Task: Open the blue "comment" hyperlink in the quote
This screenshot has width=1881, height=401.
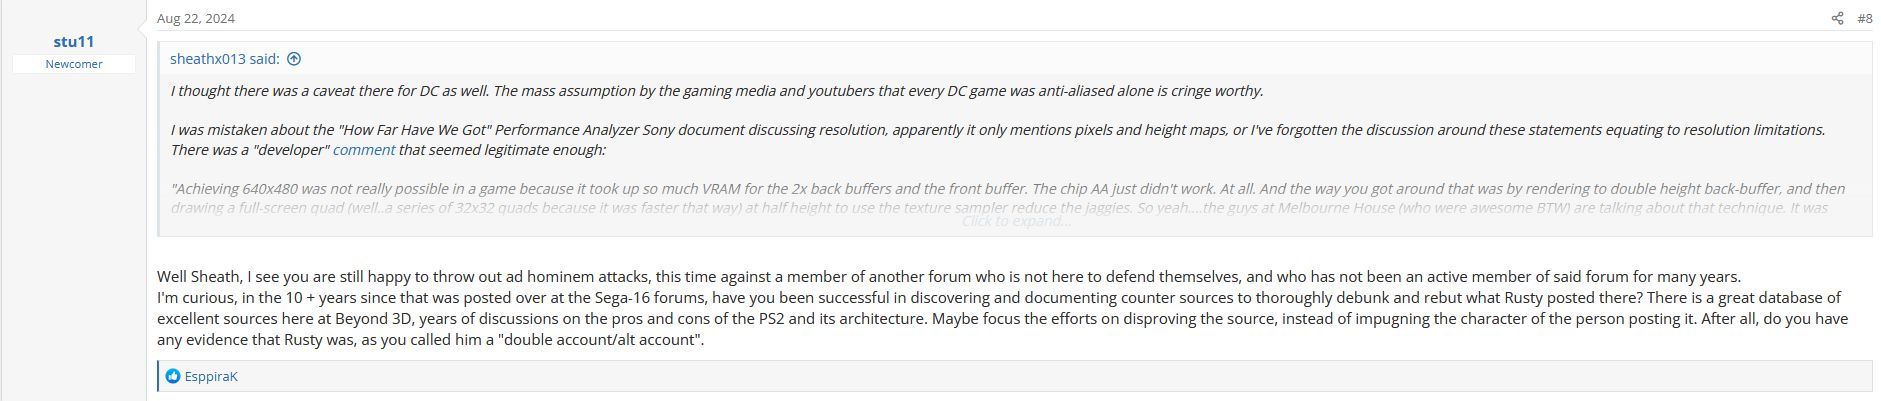Action: 364,150
